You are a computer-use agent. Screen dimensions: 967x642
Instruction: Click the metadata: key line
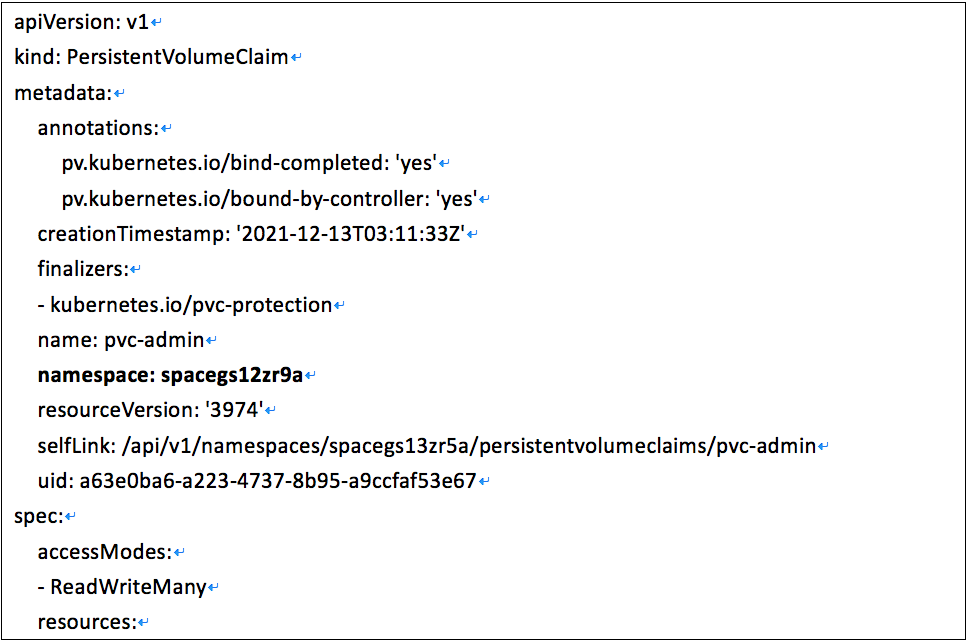coord(63,93)
